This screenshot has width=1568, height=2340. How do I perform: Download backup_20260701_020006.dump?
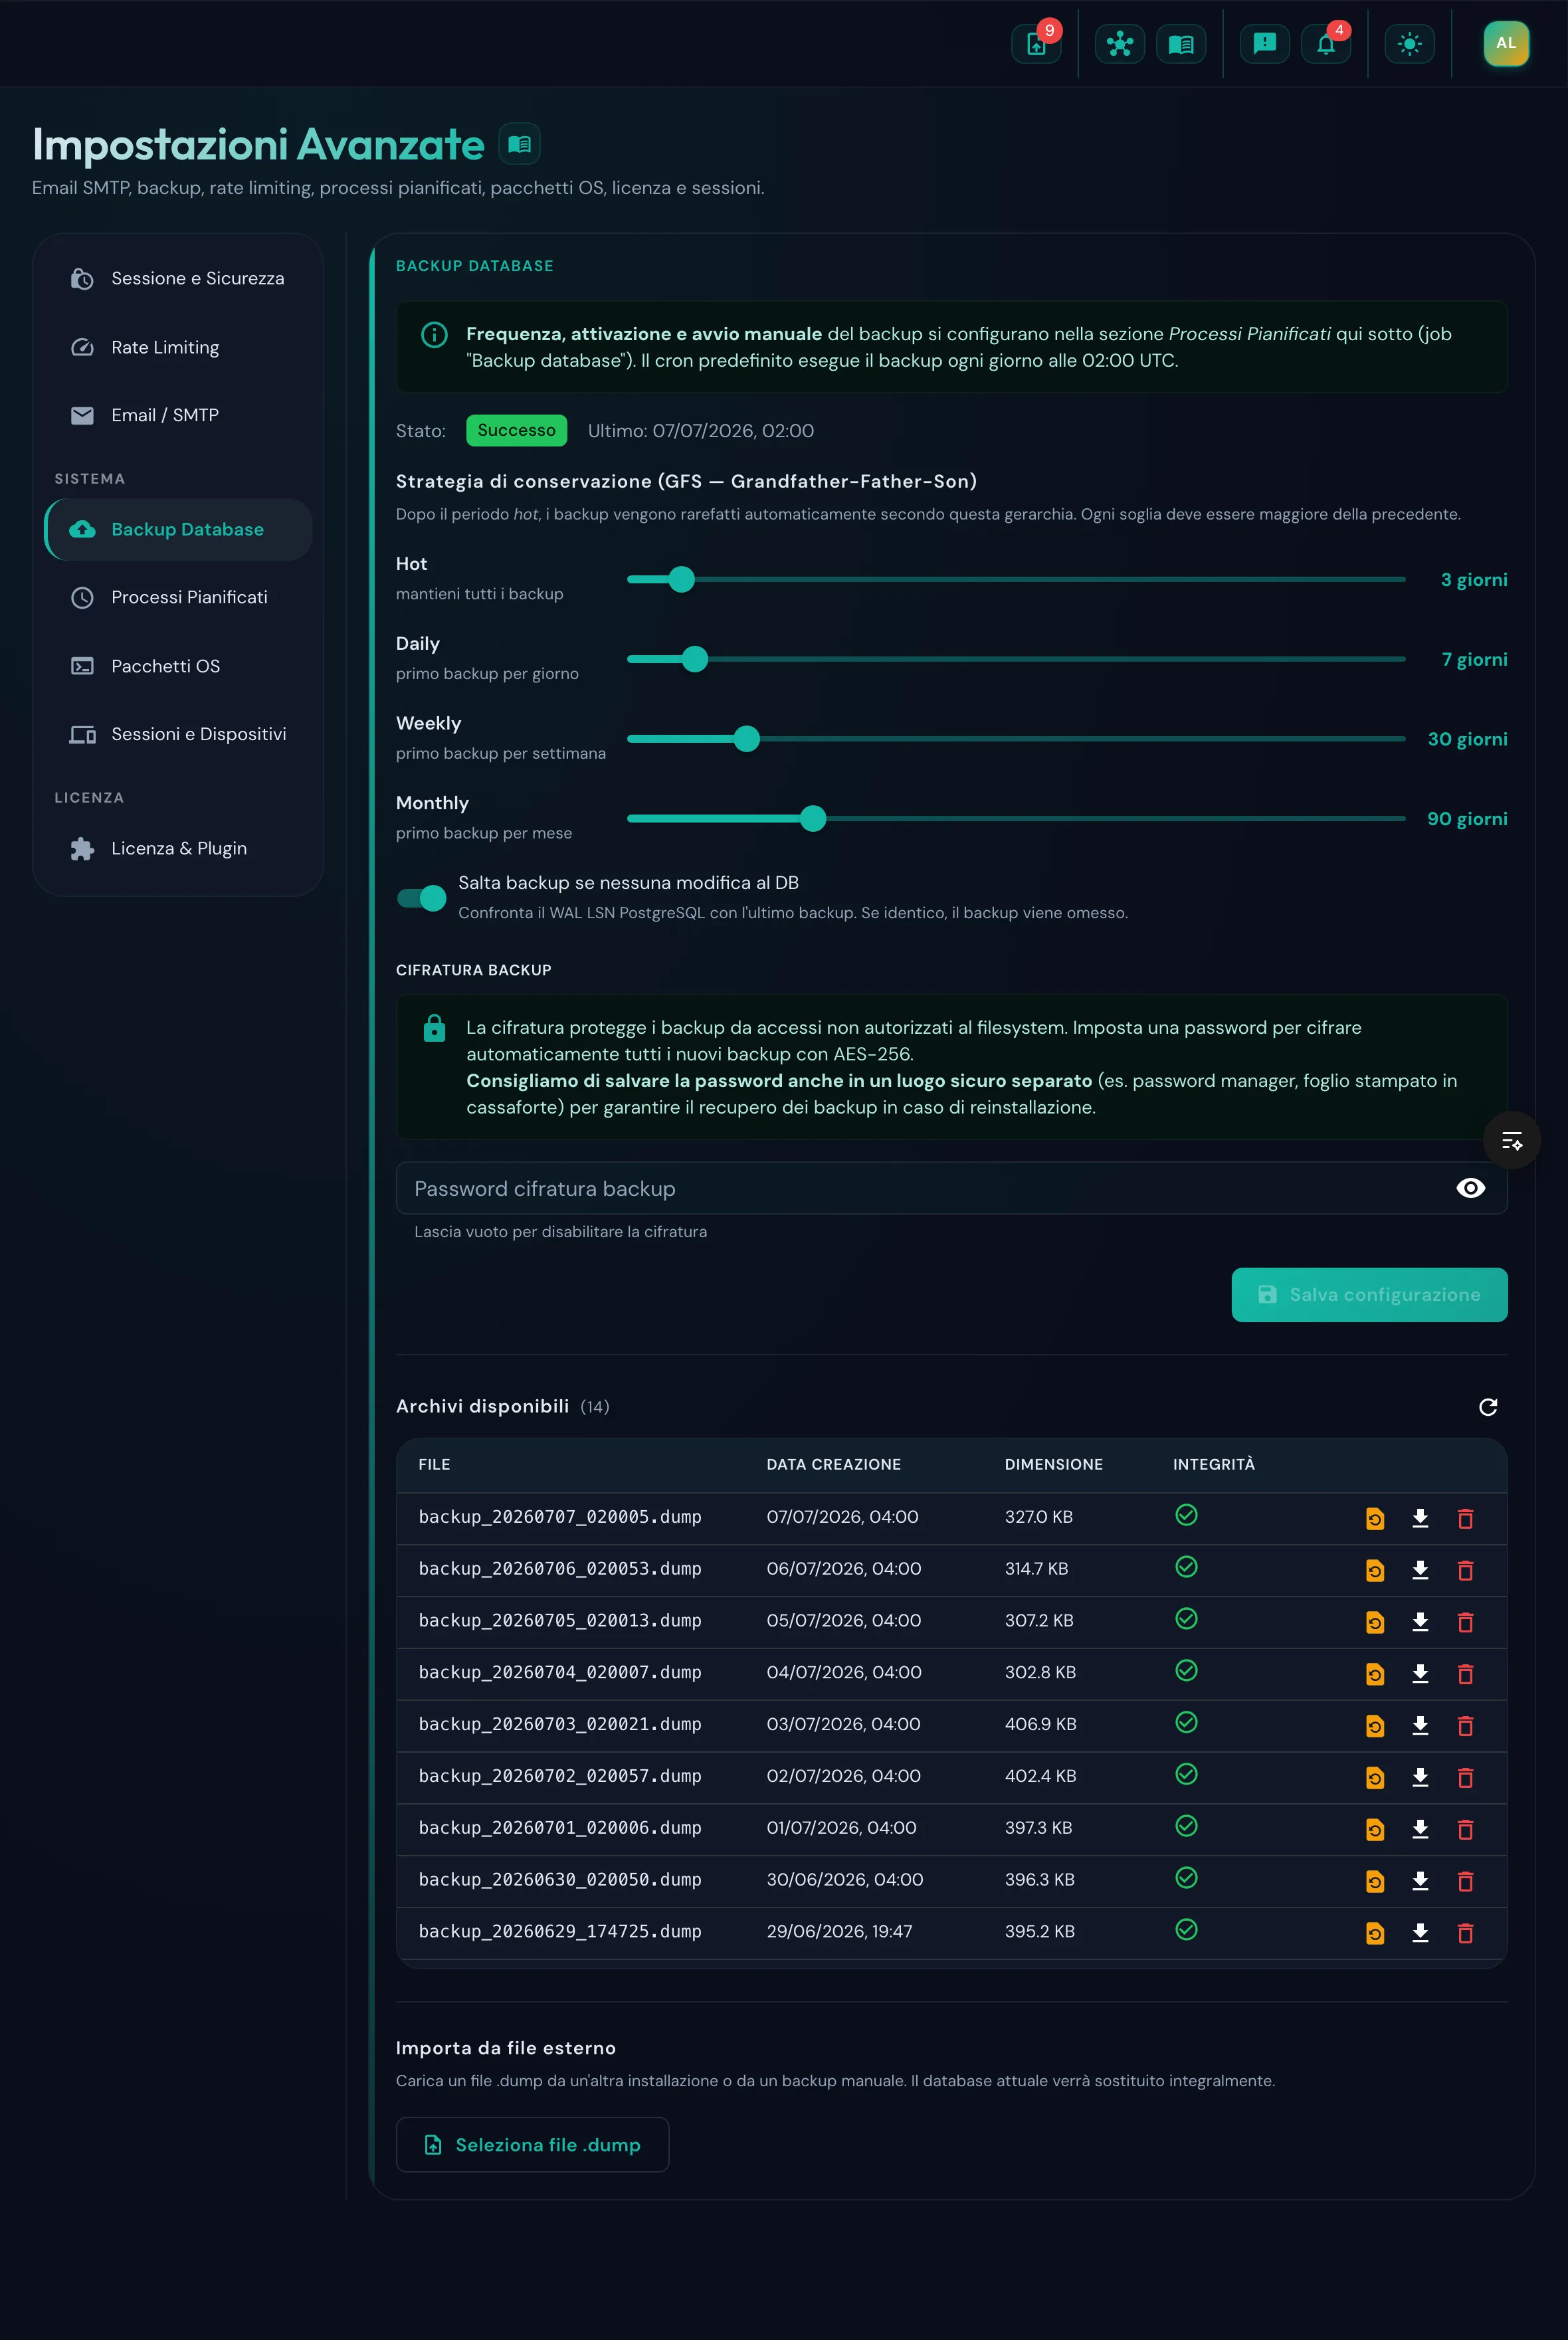coord(1420,1830)
